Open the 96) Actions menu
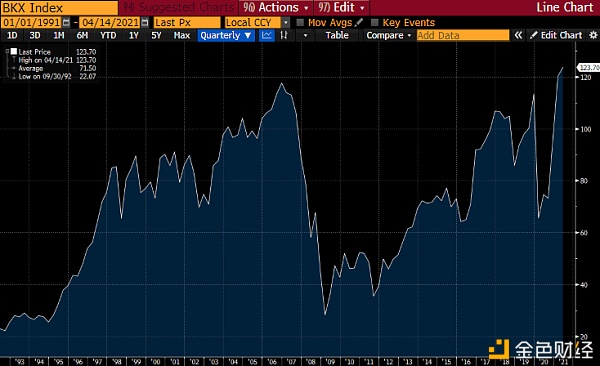The height and width of the screenshot is (366, 600). tap(276, 7)
